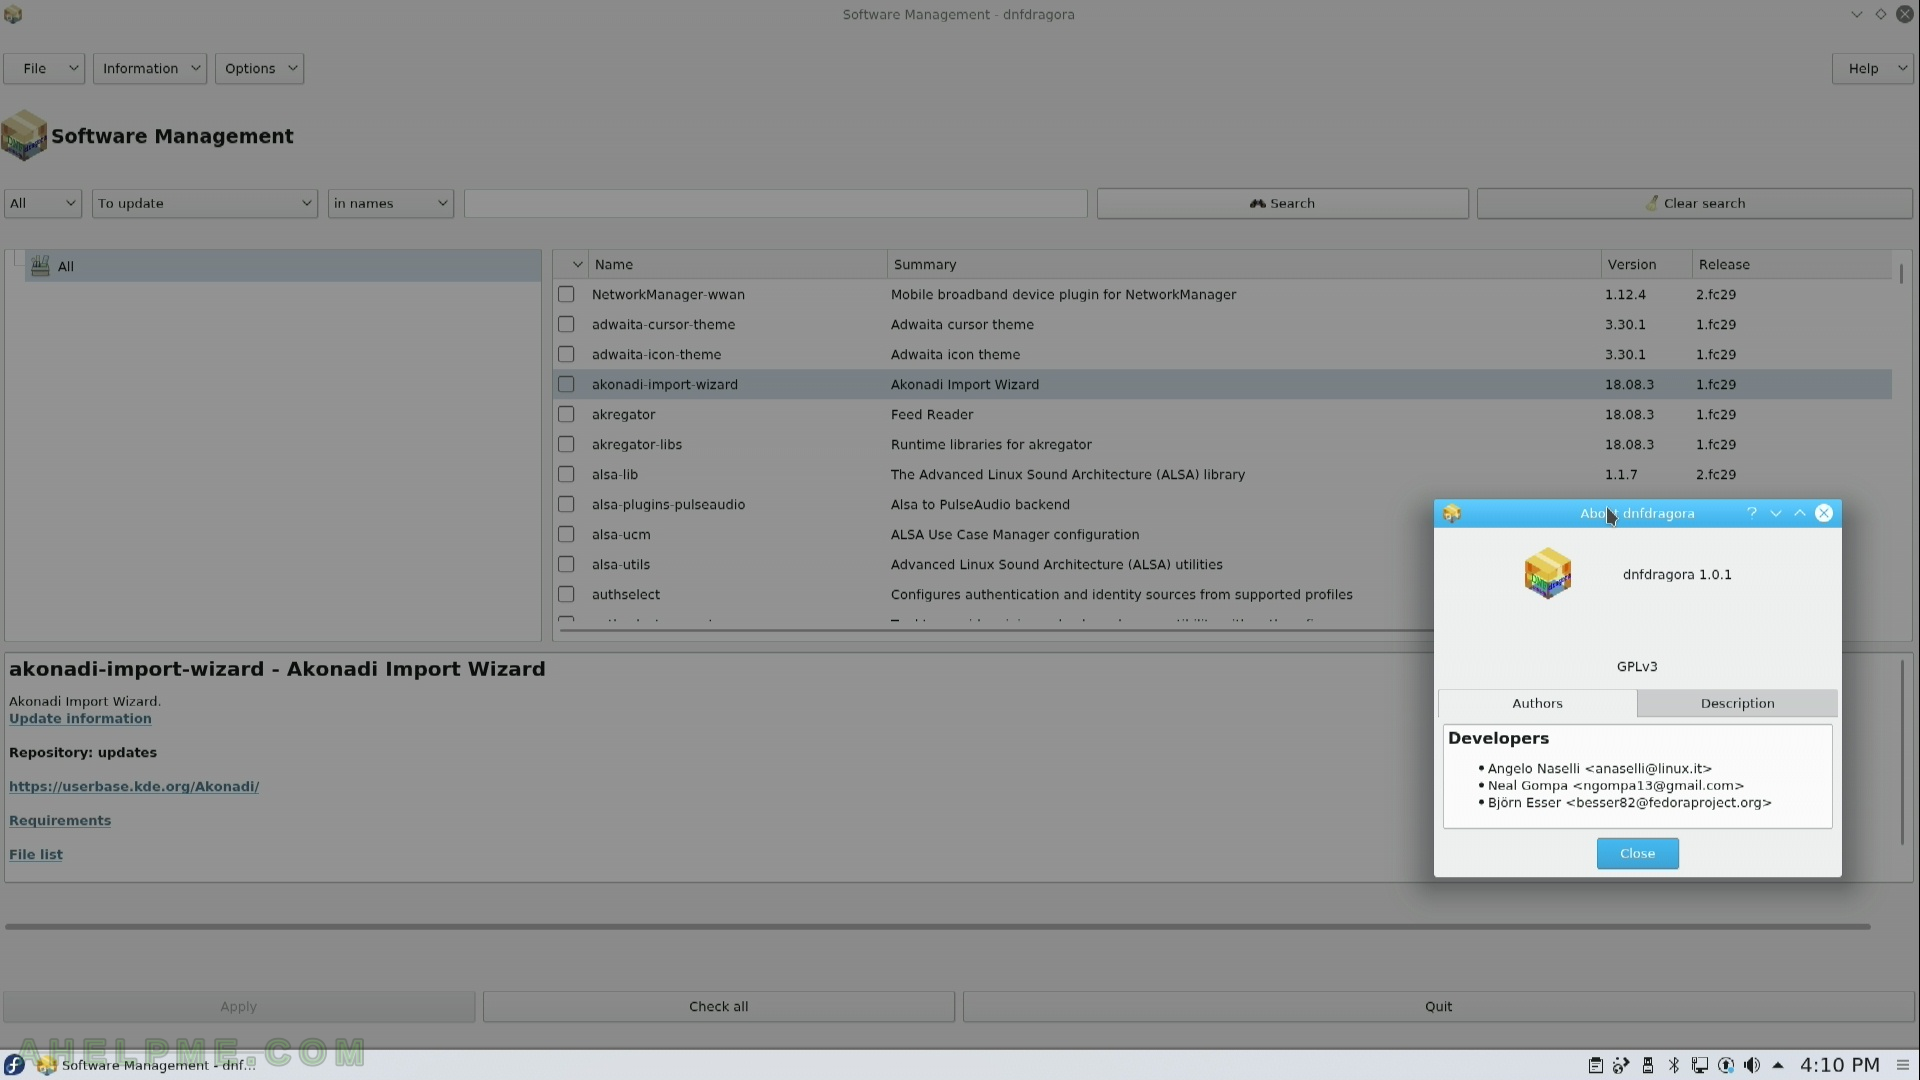Open the Update information link
Screen dimensions: 1920x1080
pyautogui.click(x=80, y=718)
